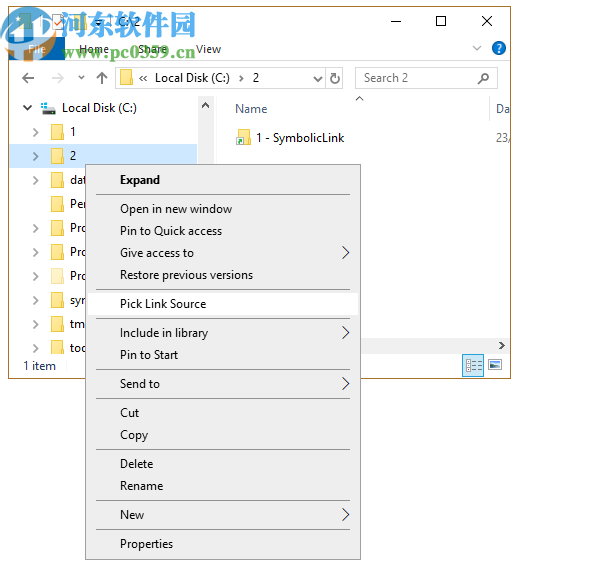Open the New submenu

tap(223, 515)
